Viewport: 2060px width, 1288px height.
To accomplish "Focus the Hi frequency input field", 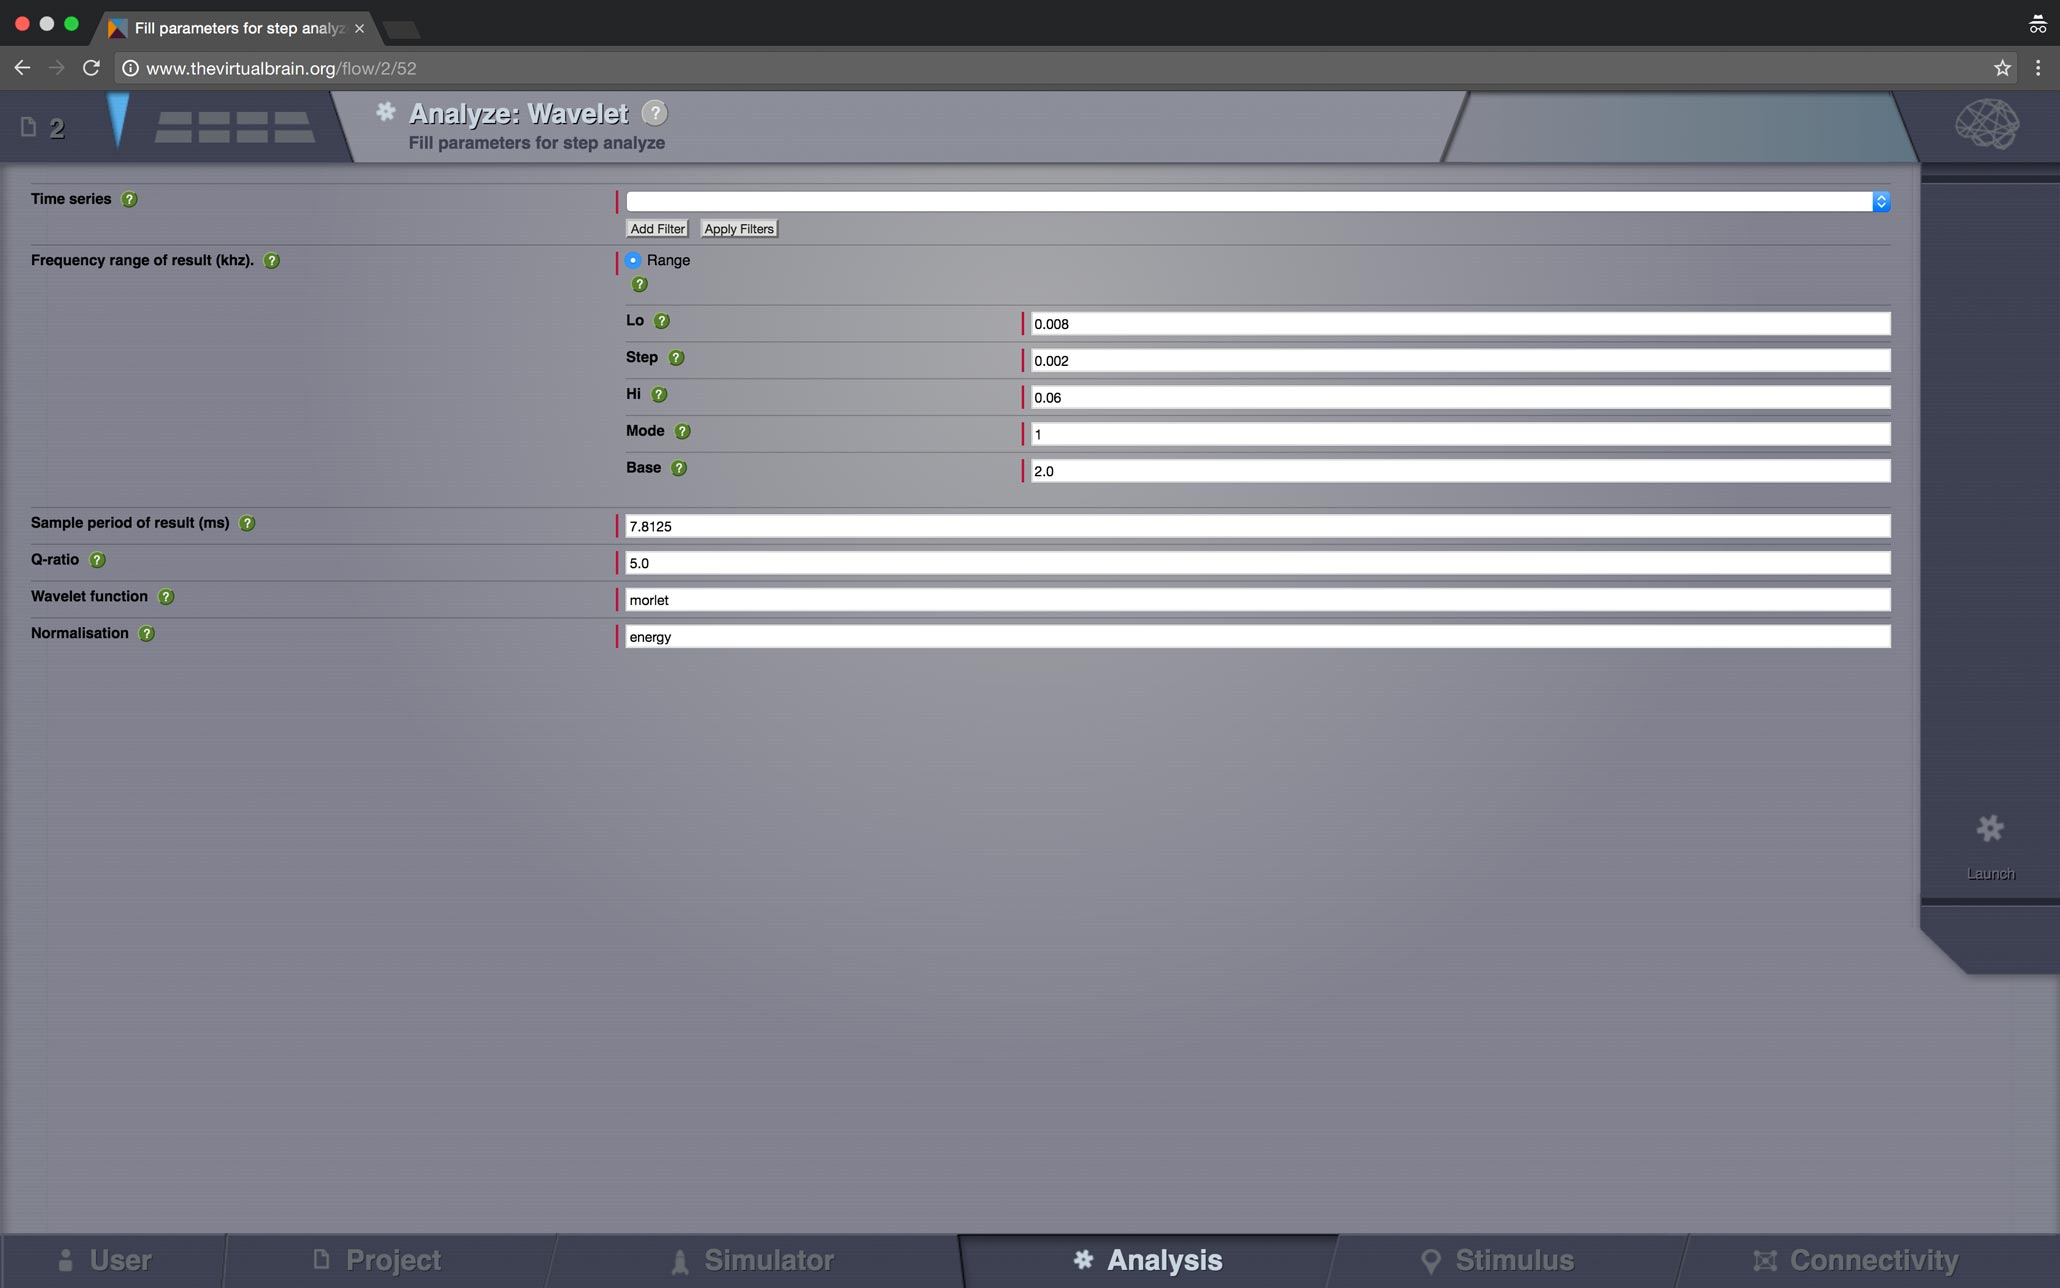I will tap(1459, 398).
